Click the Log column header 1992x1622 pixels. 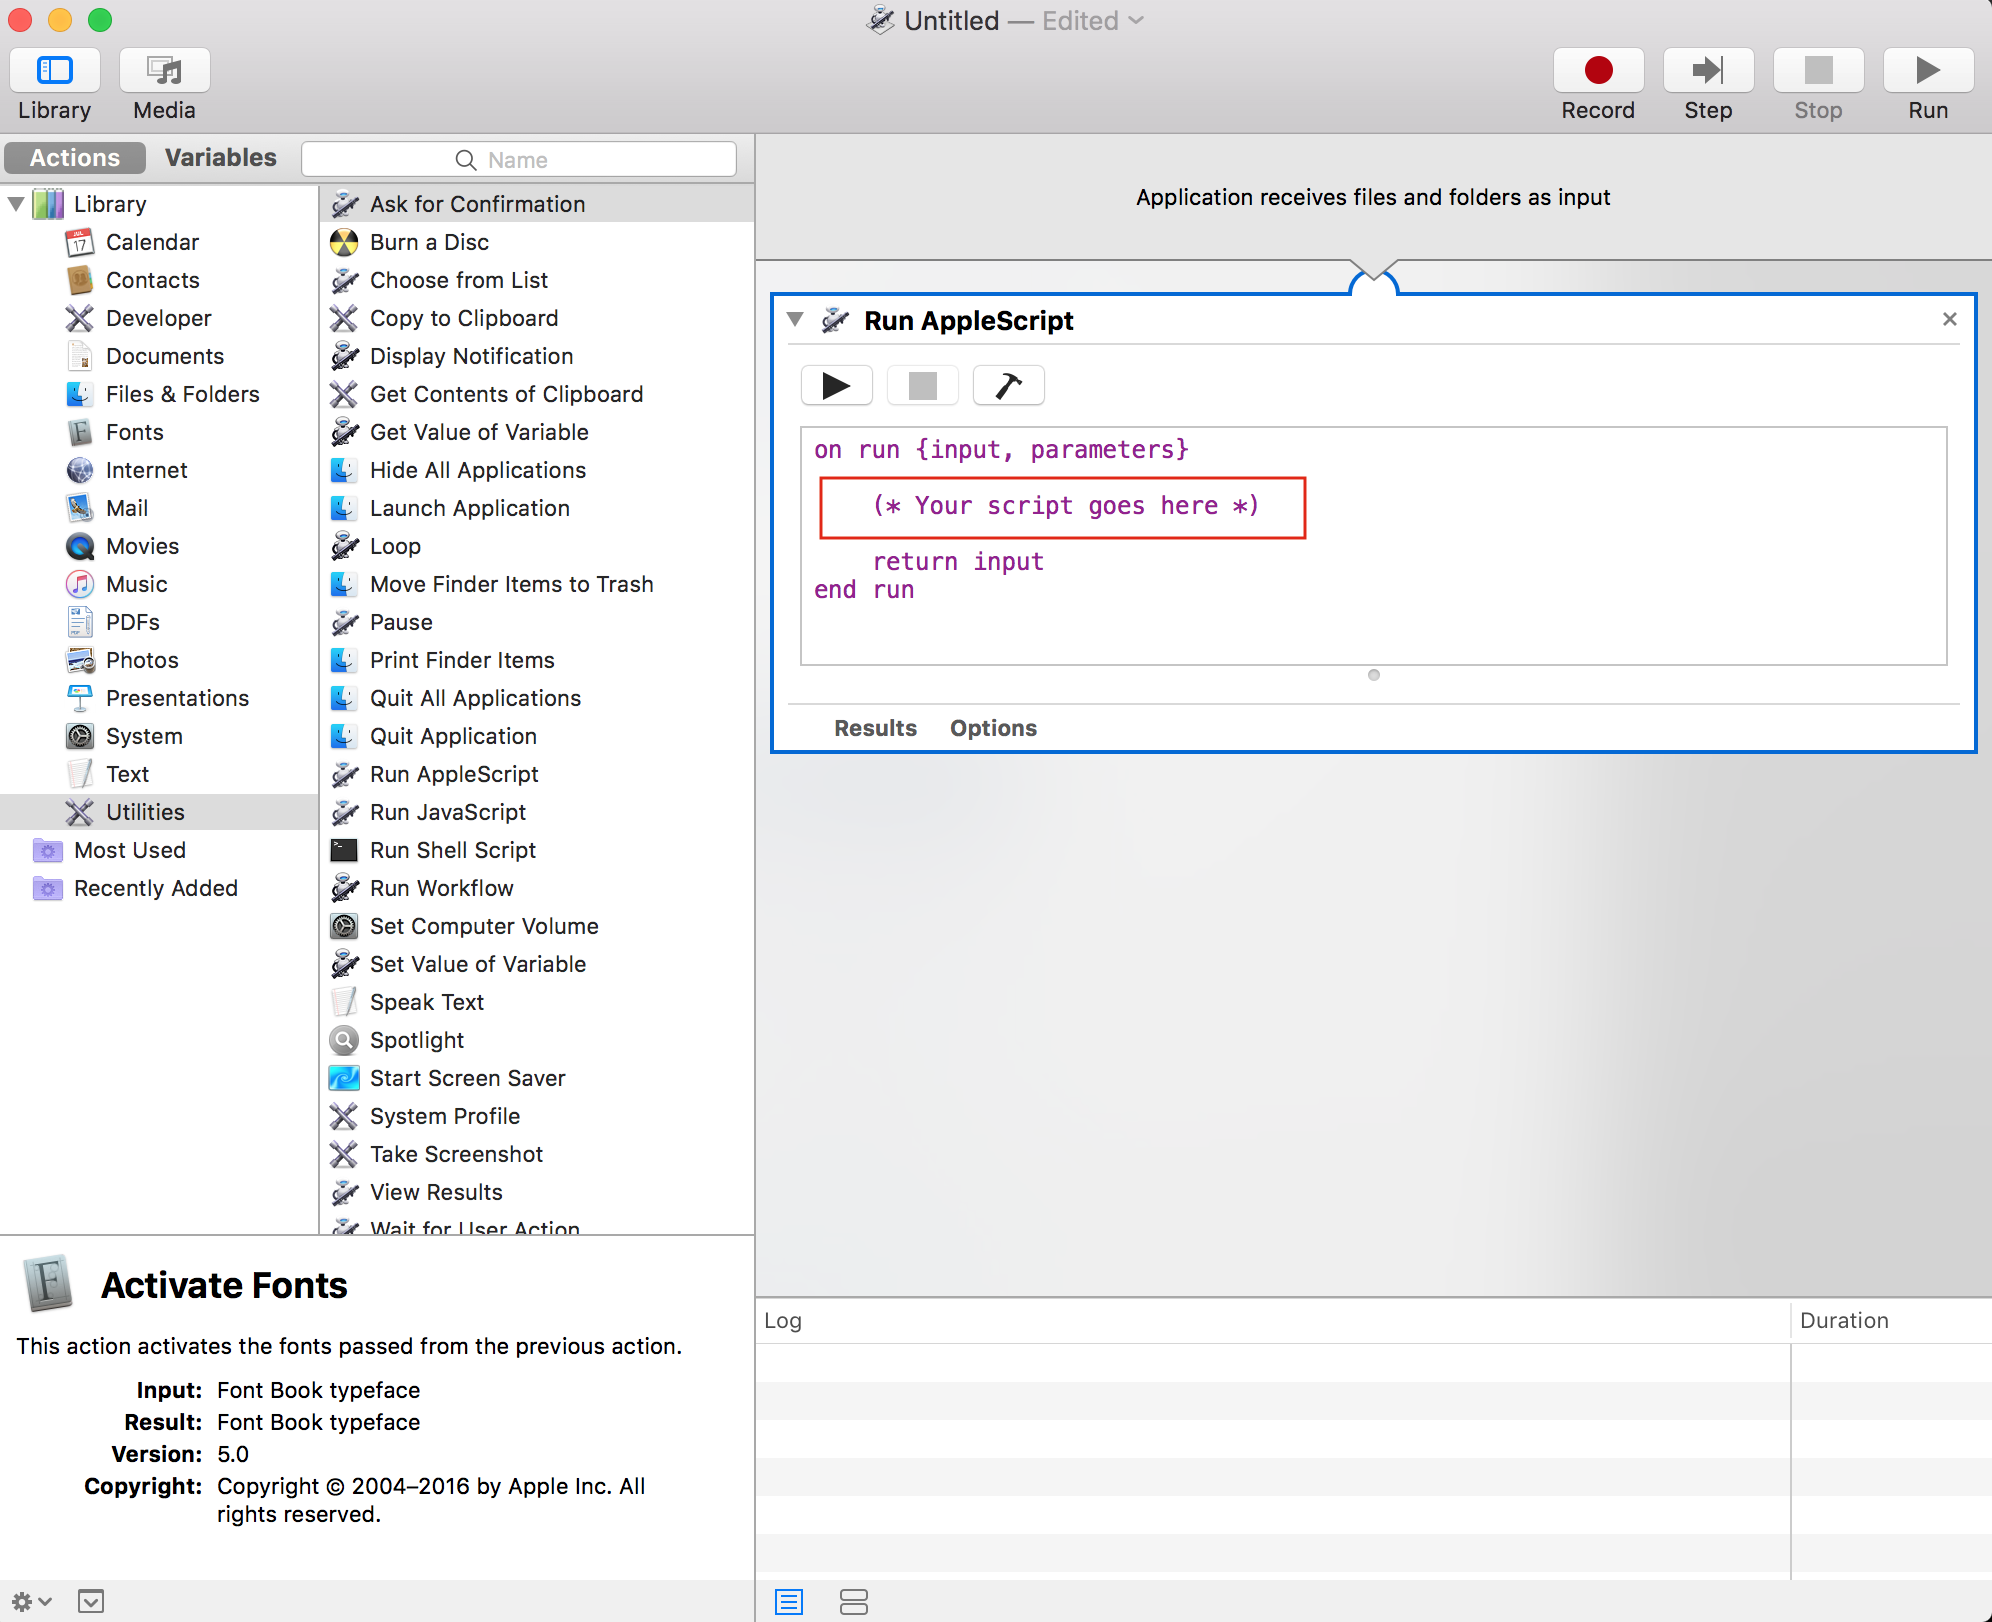(1272, 1320)
